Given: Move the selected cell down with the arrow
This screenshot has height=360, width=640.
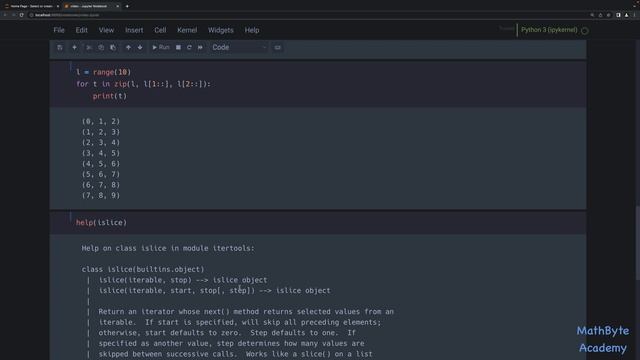Looking at the screenshot, I should coord(140,47).
